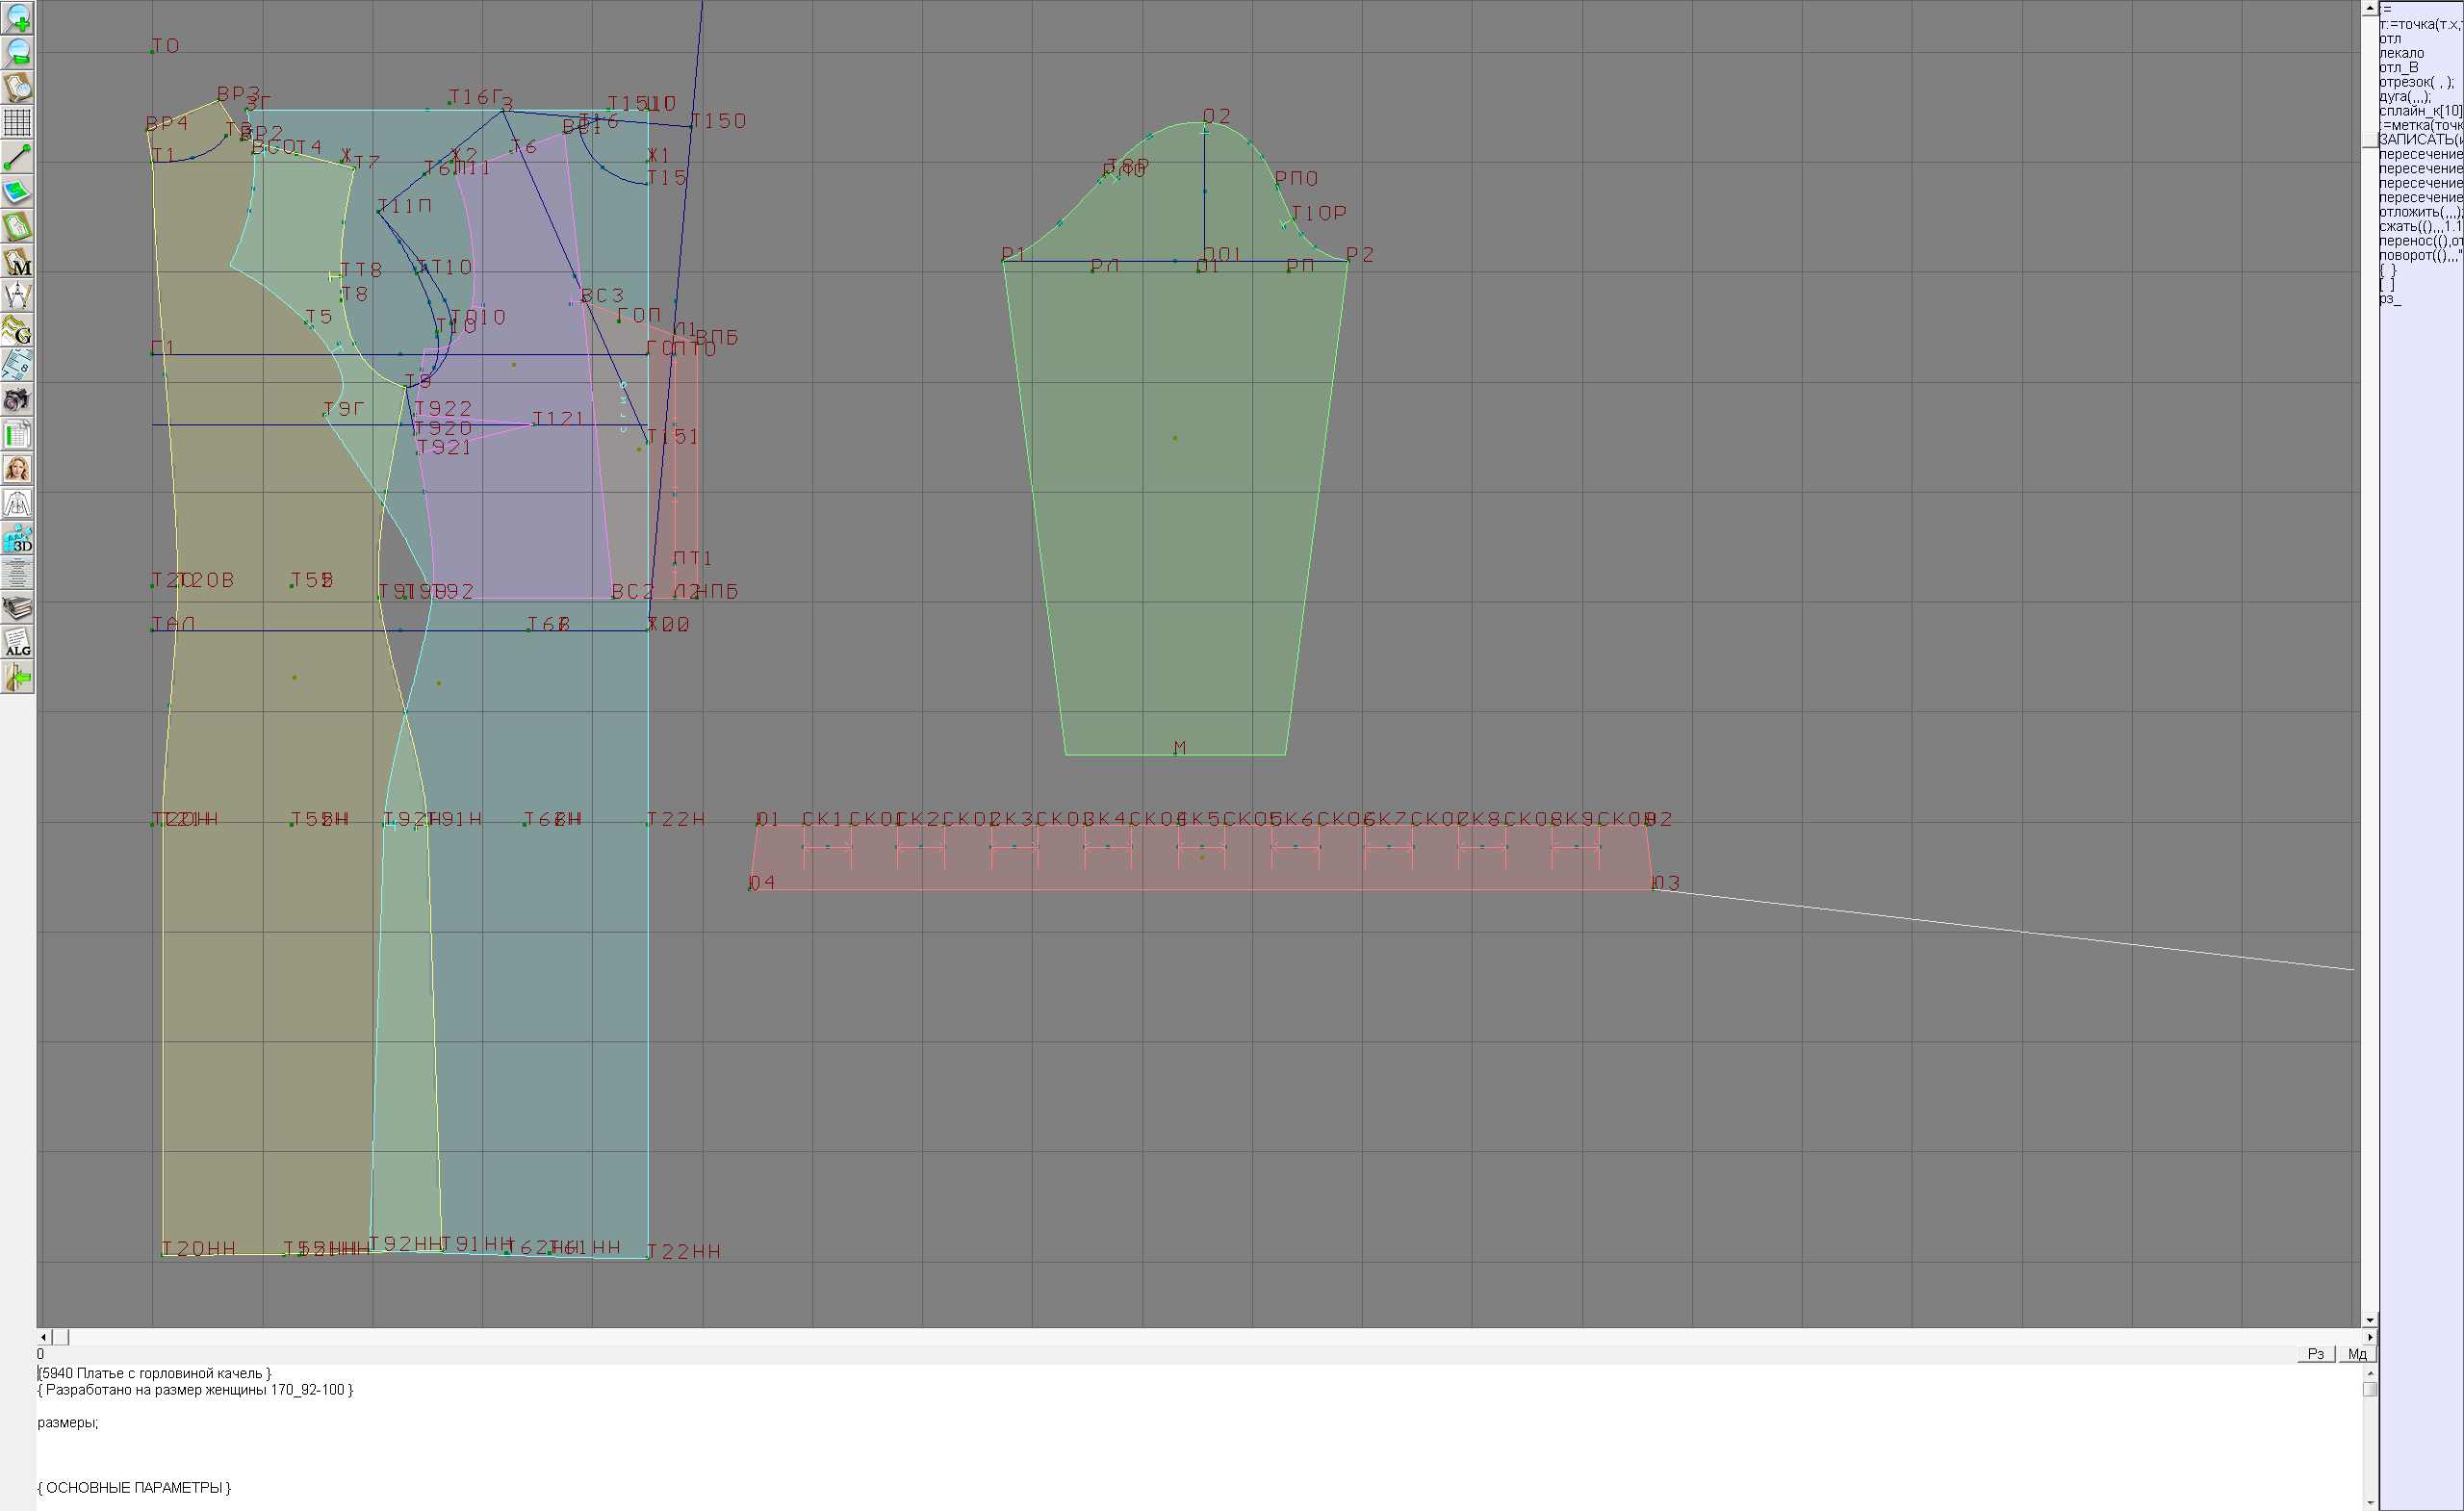Insert 'лекало' from the command list
The width and height of the screenshot is (2464, 1511).
click(2401, 53)
